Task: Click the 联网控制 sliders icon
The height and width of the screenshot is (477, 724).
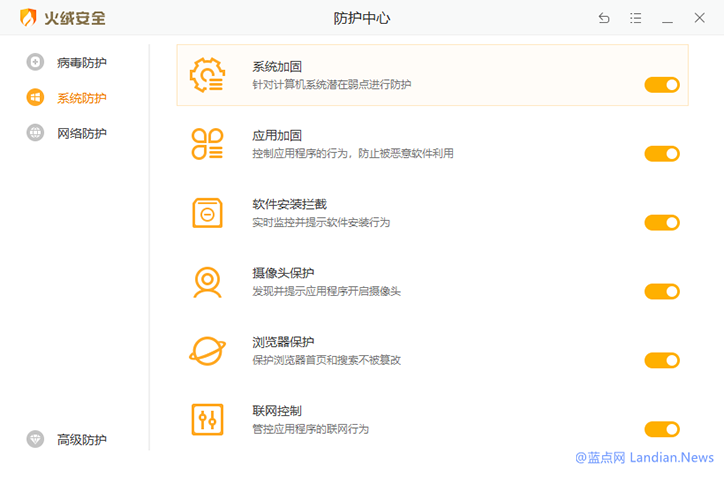Action: coord(207,419)
